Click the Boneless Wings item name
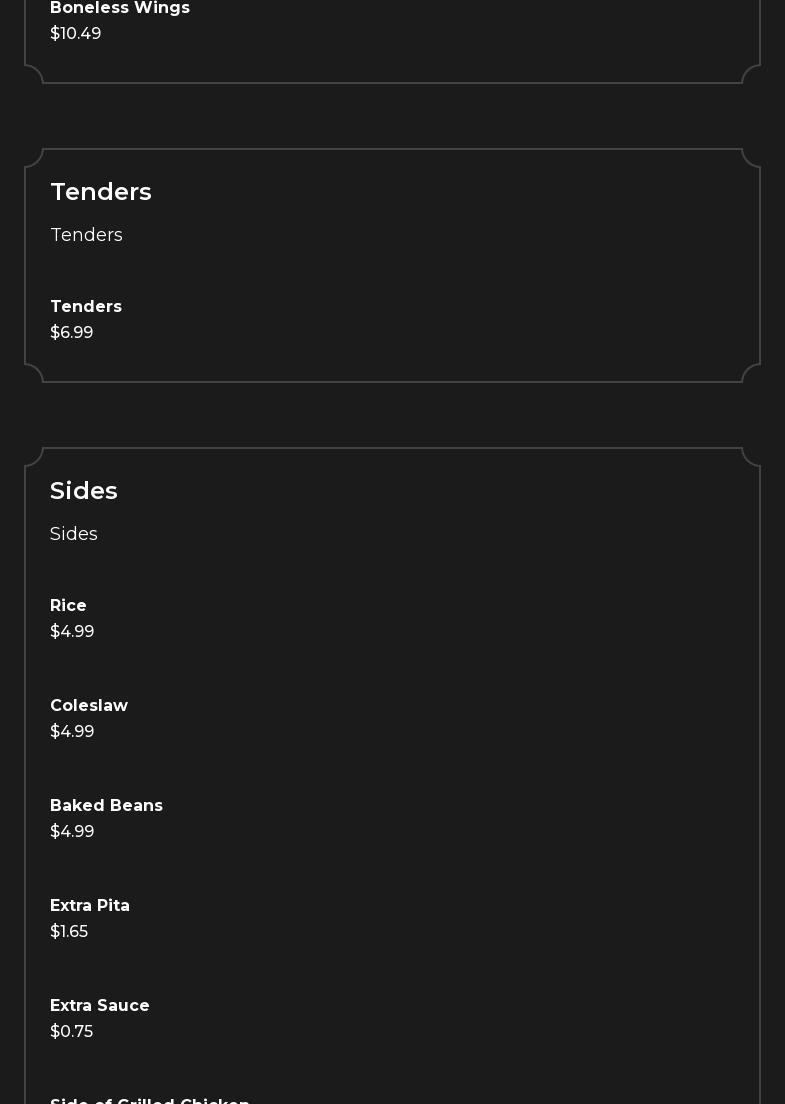Screen dimensions: 785x1104 point(120,8)
